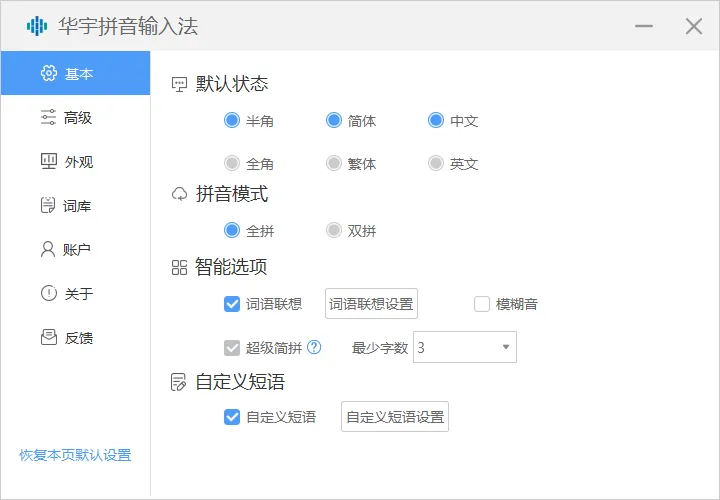Click the gear icon beside 基本
The height and width of the screenshot is (500, 720).
tap(49, 73)
